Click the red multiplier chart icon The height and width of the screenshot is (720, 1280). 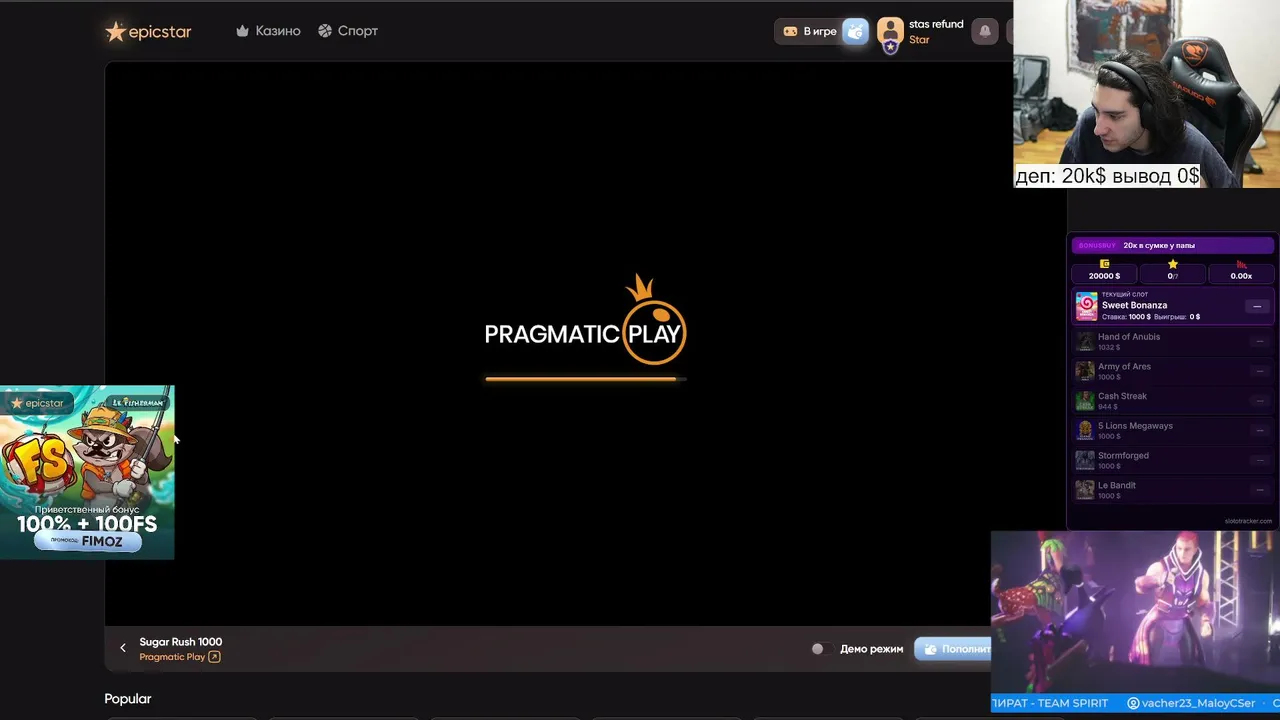(x=1241, y=264)
